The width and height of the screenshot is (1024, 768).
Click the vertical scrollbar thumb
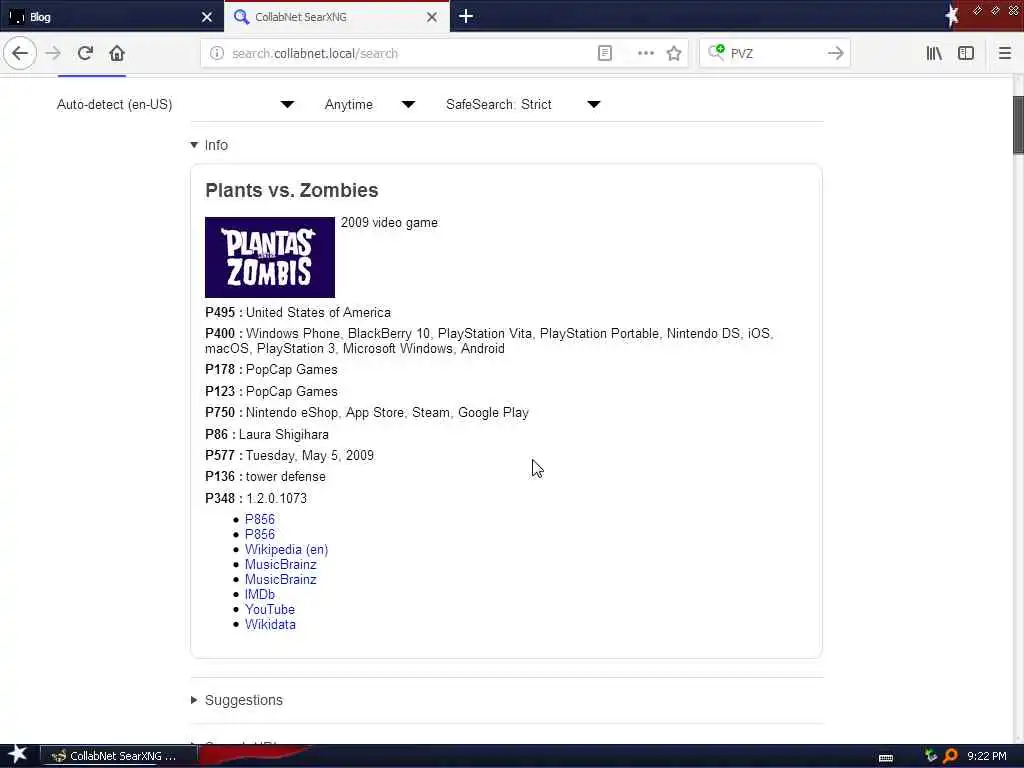(x=1018, y=124)
